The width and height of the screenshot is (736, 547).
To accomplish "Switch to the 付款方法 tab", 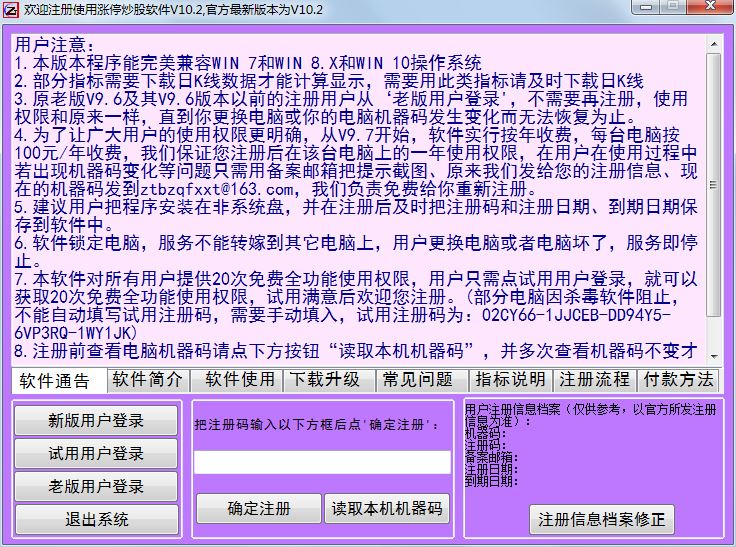I will (x=678, y=379).
